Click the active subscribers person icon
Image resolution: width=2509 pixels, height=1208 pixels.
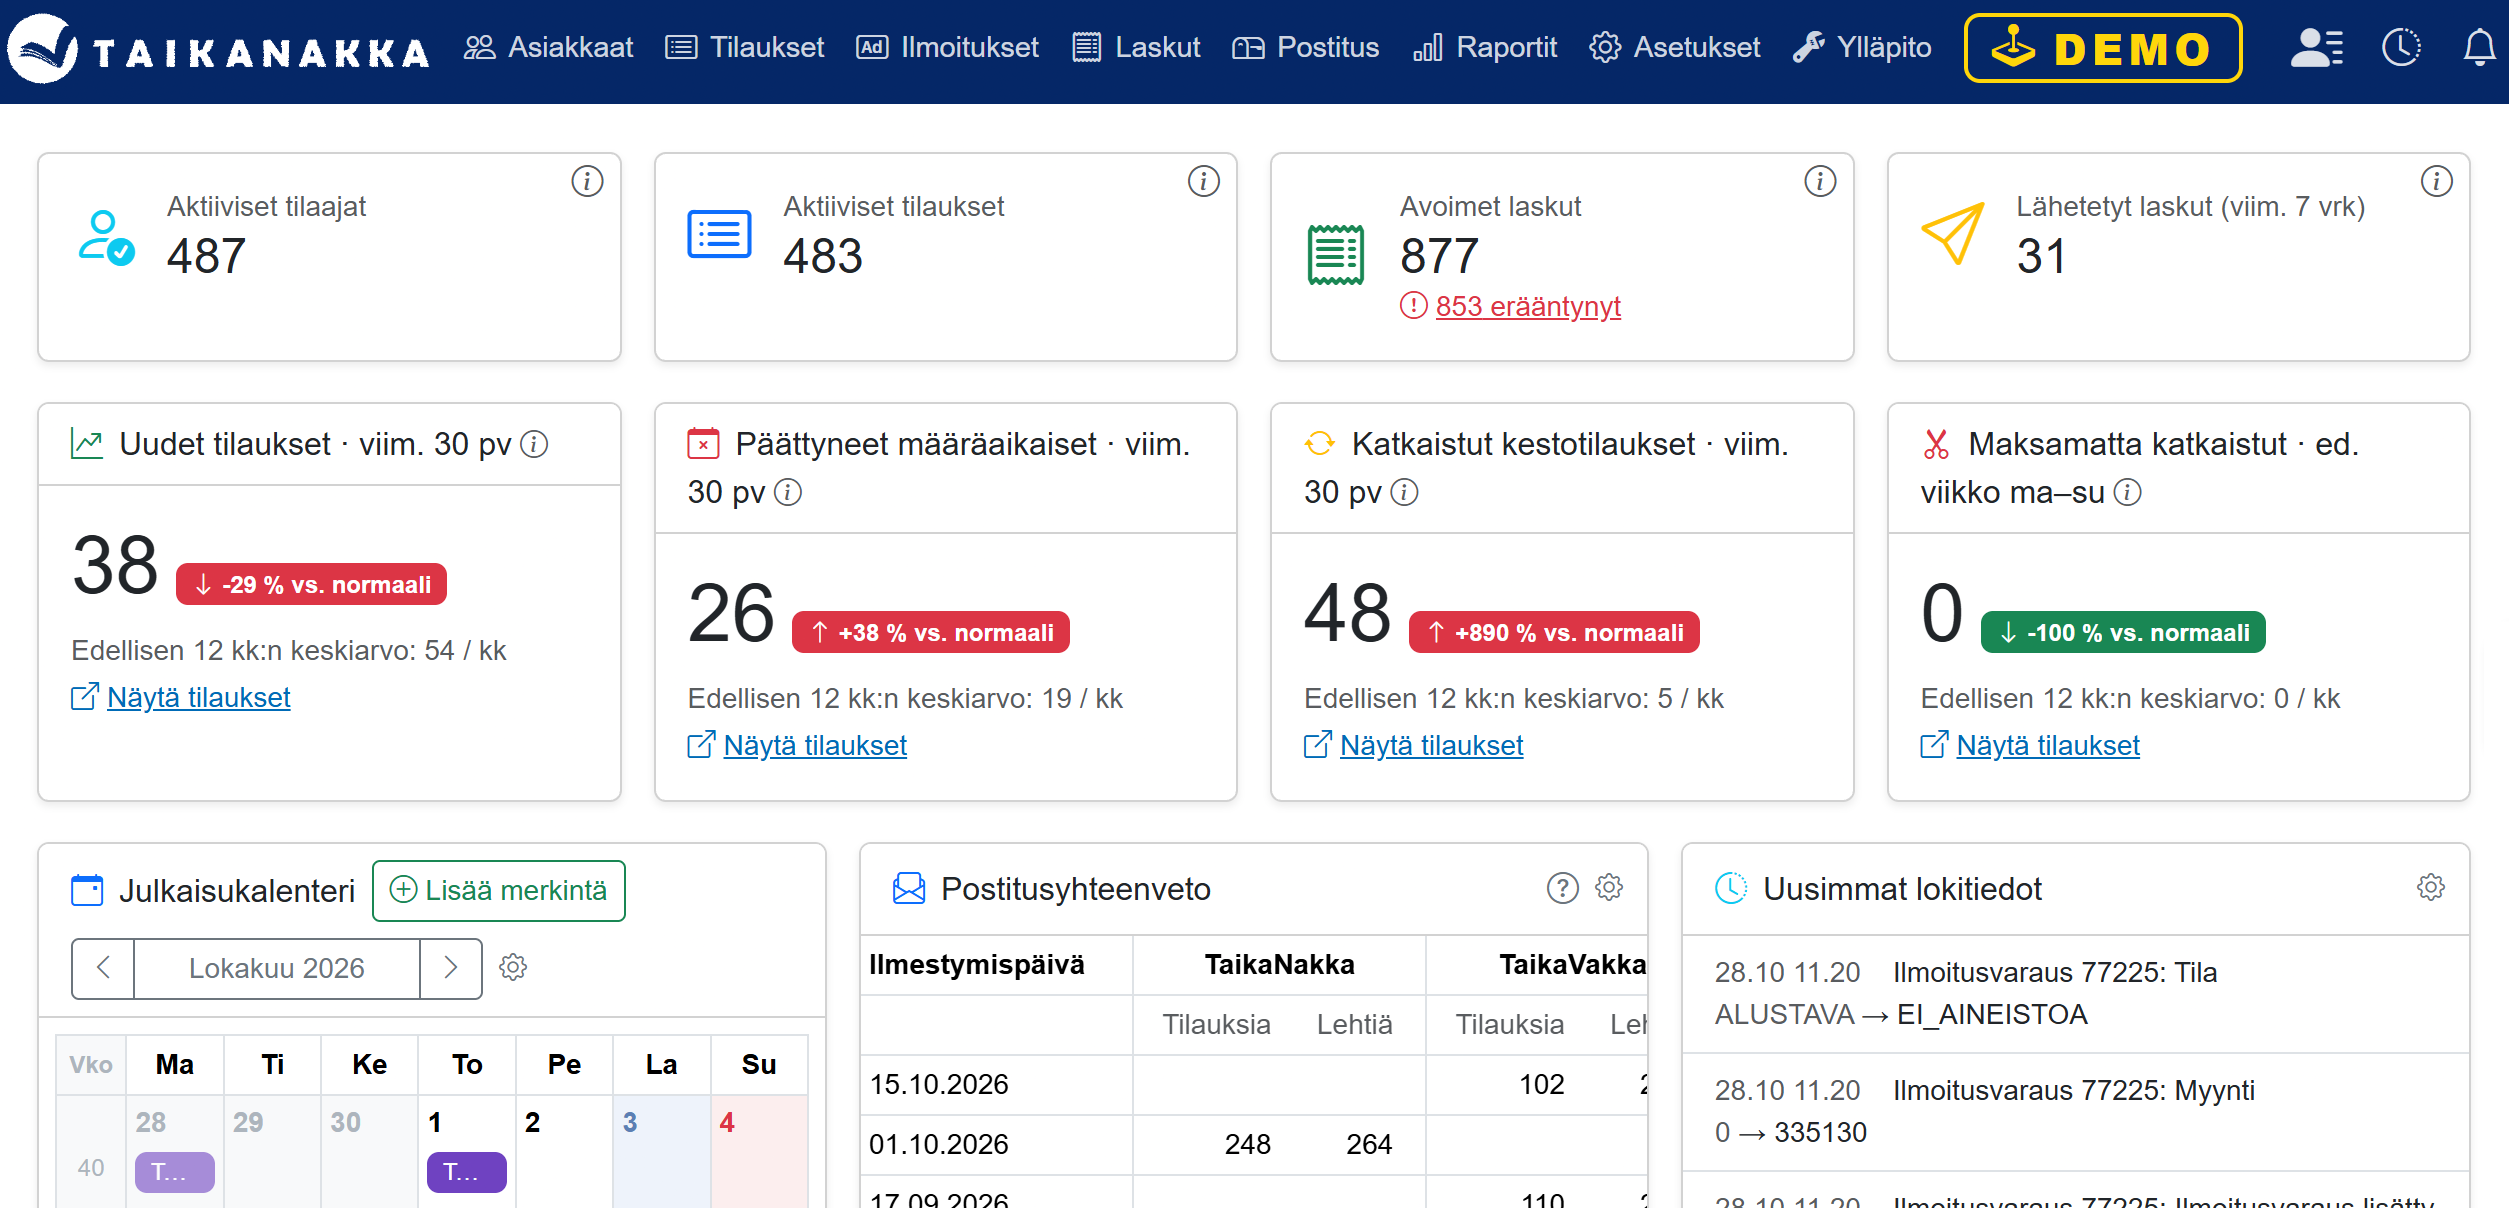click(106, 237)
